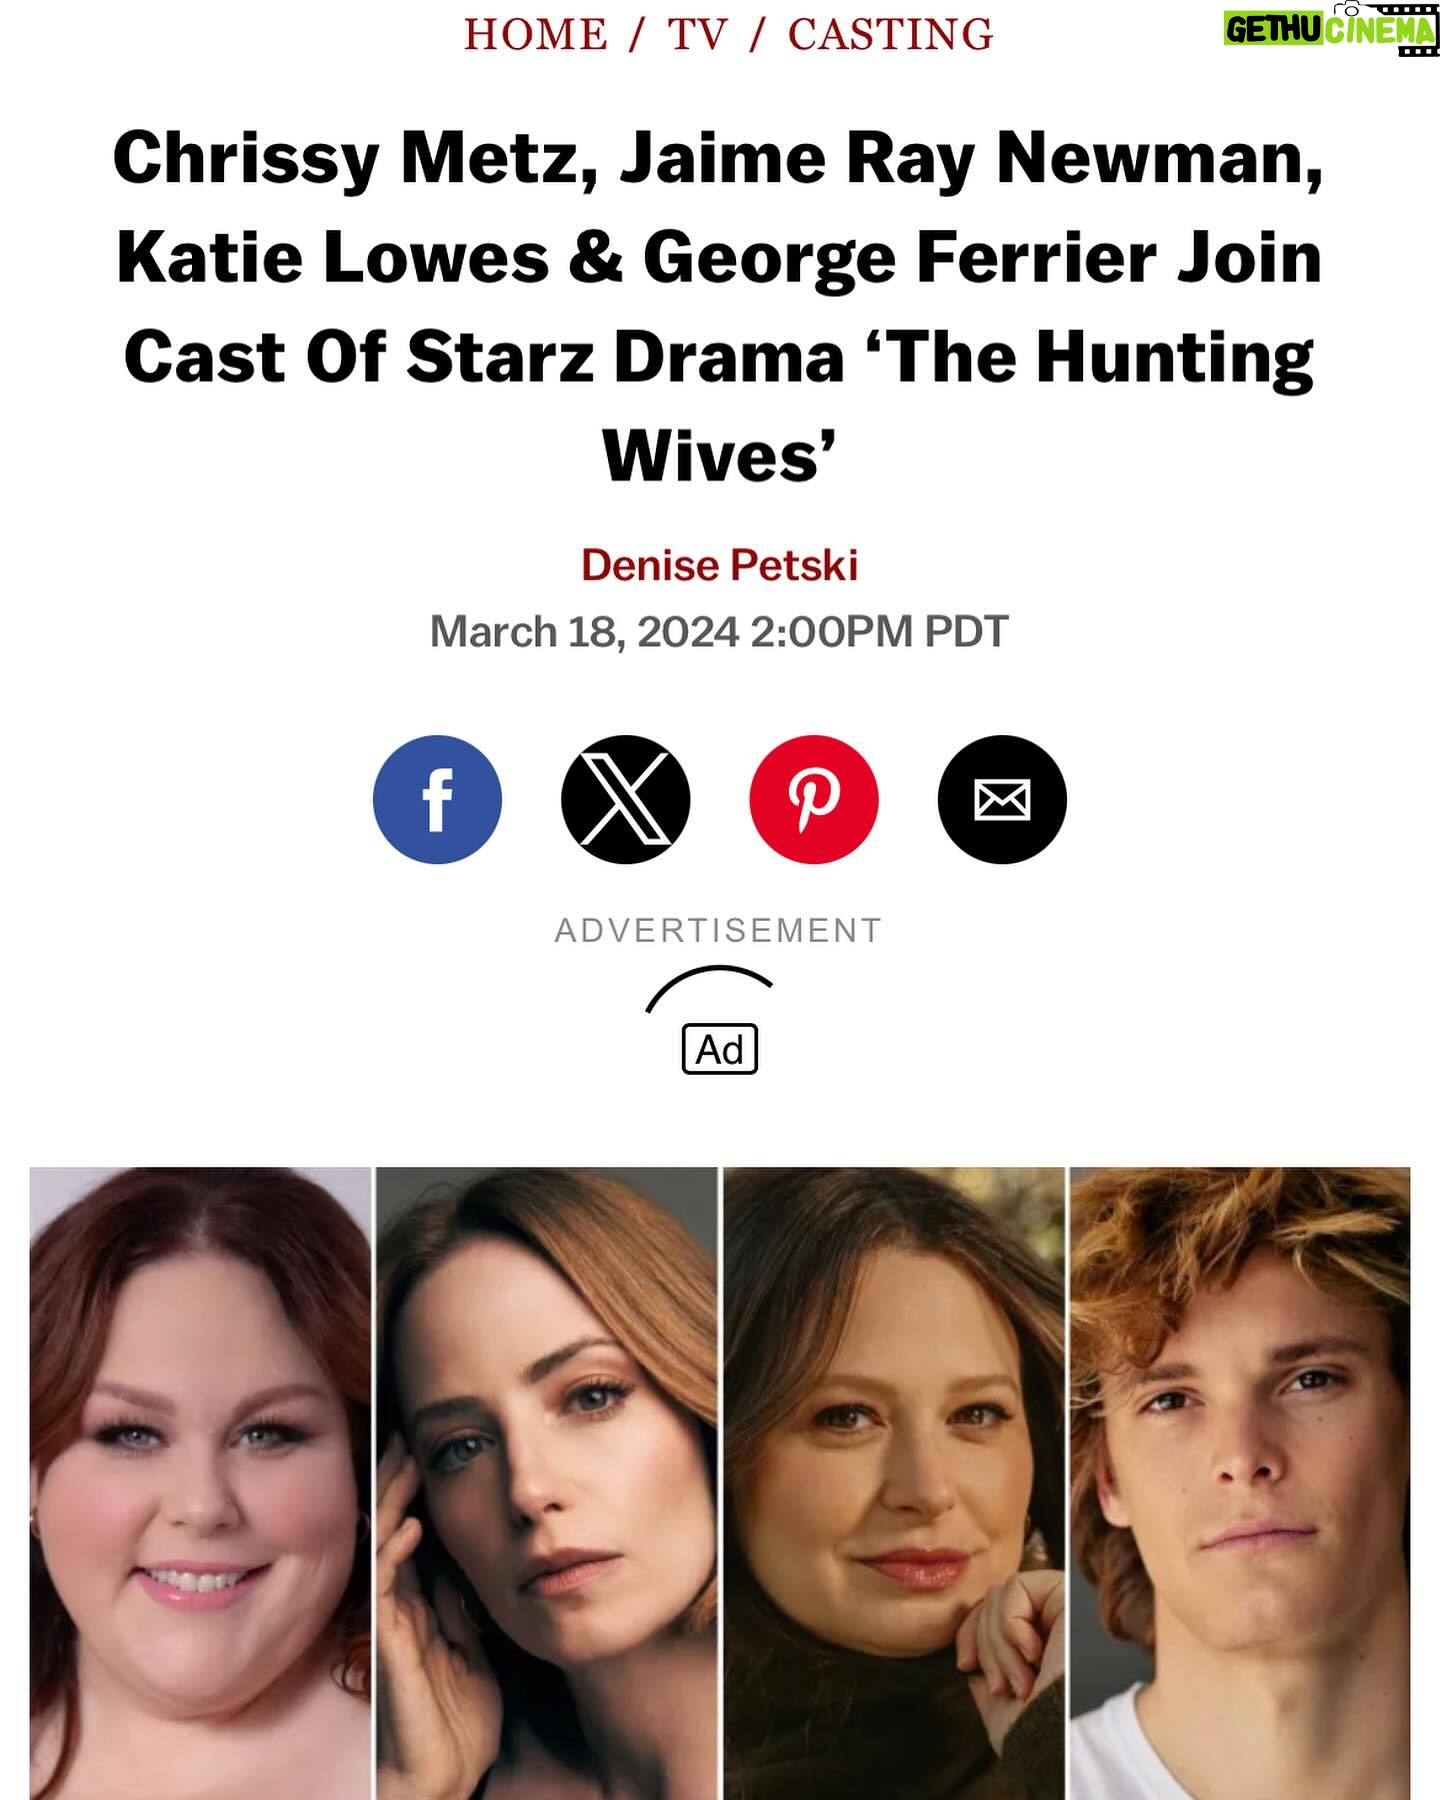Click the boxed Ad badge icon
1440x1800 pixels.
pyautogui.click(x=719, y=1049)
